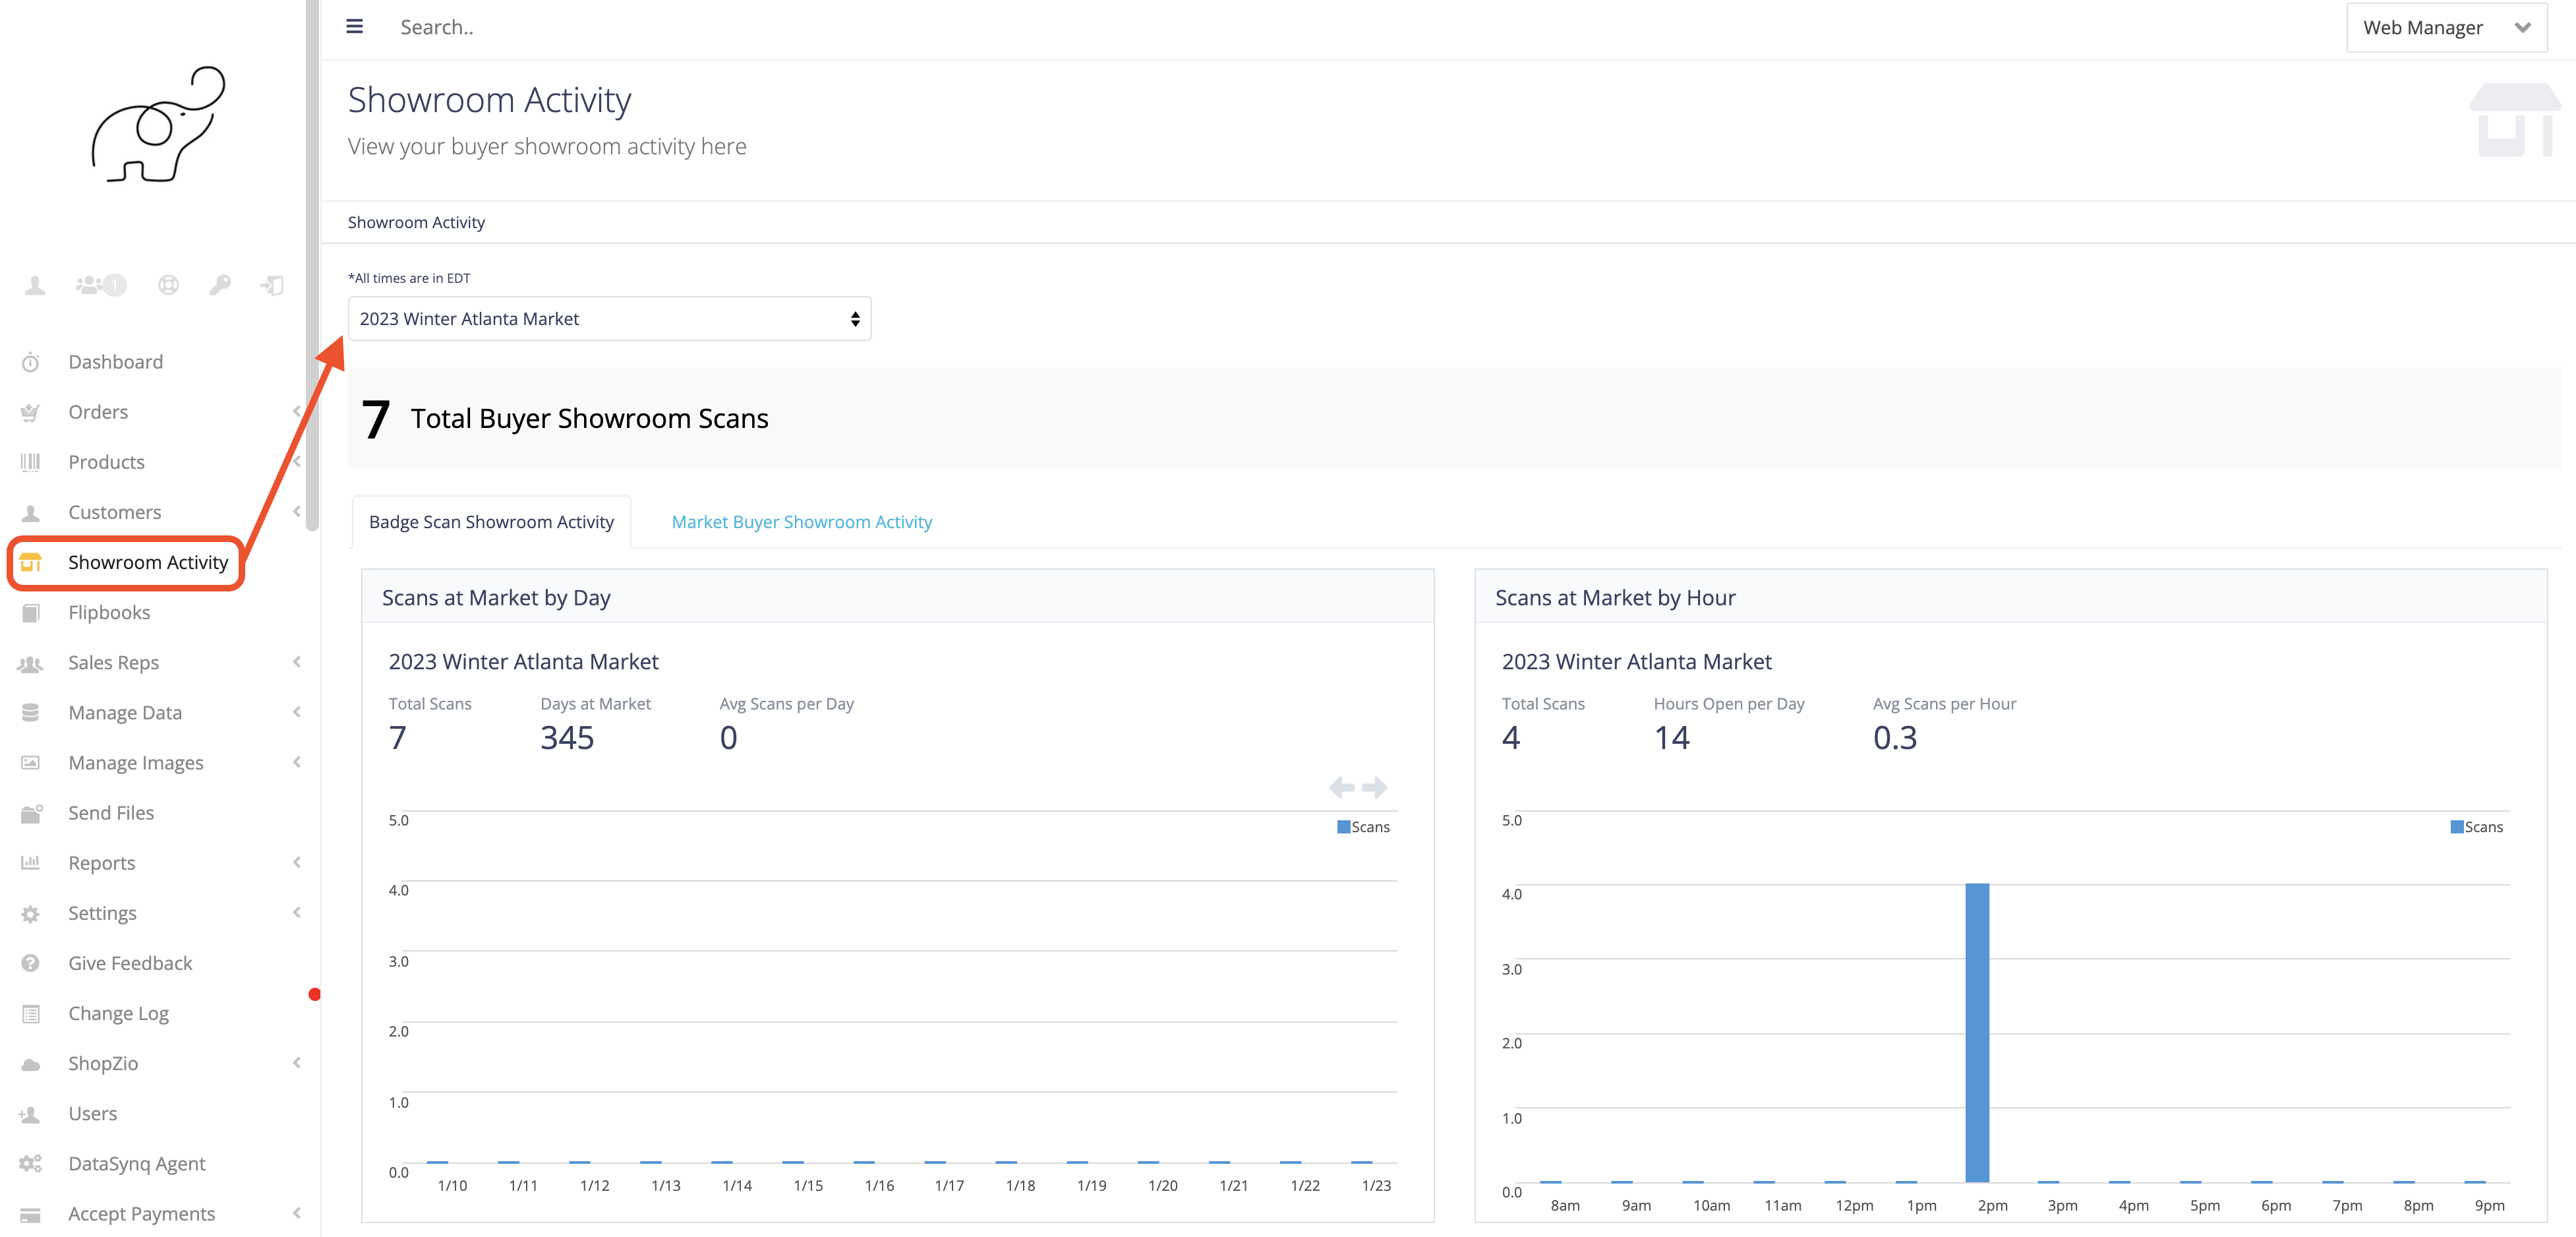The height and width of the screenshot is (1237, 2576).
Task: Expand the Customers submenu chevron
Action: pos(297,512)
